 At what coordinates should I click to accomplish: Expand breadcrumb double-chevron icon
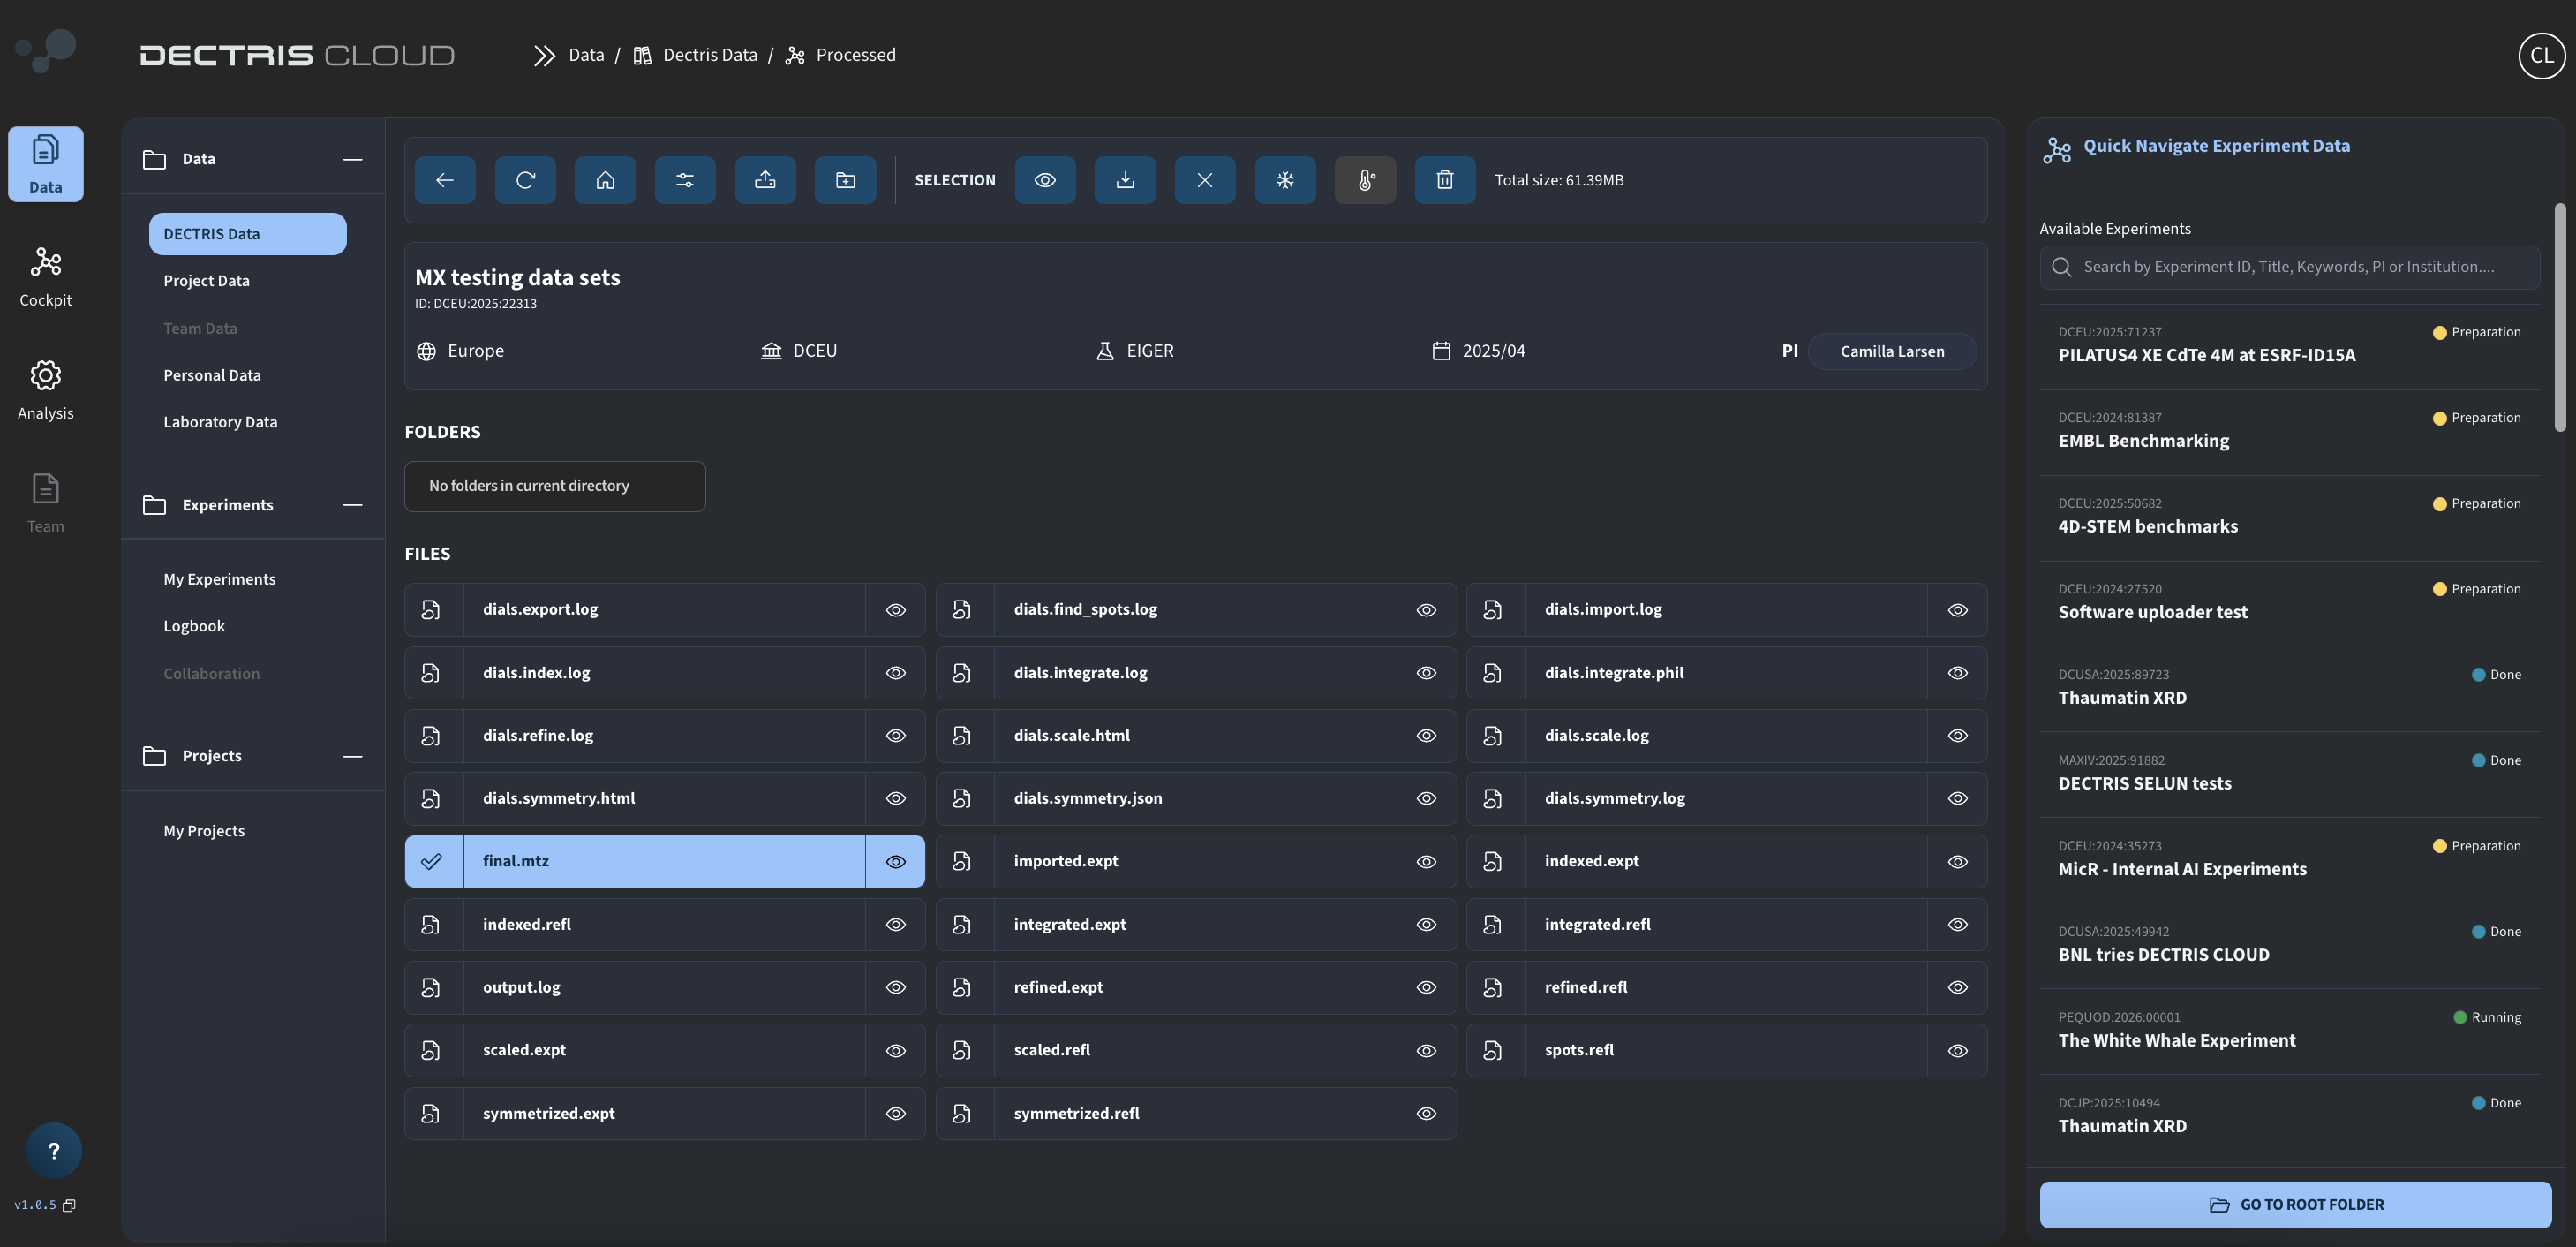click(x=543, y=55)
